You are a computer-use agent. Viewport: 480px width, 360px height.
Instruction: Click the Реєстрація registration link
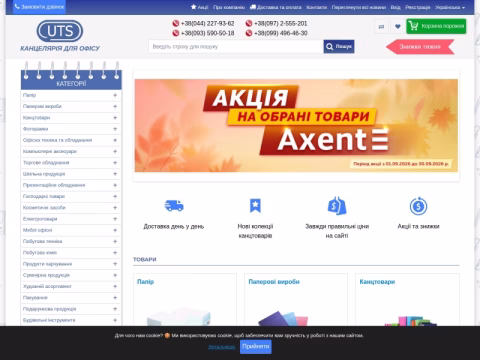point(418,7)
